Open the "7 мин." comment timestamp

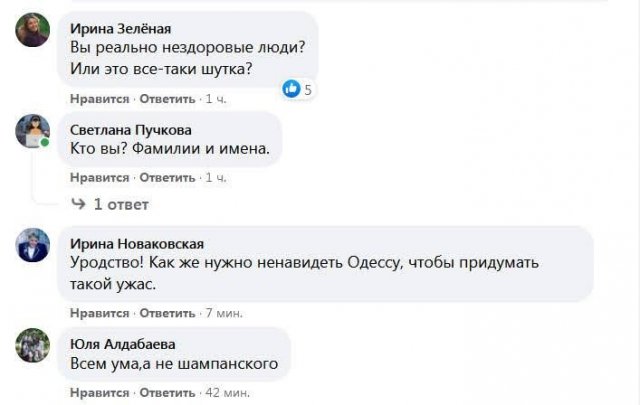coord(223,313)
